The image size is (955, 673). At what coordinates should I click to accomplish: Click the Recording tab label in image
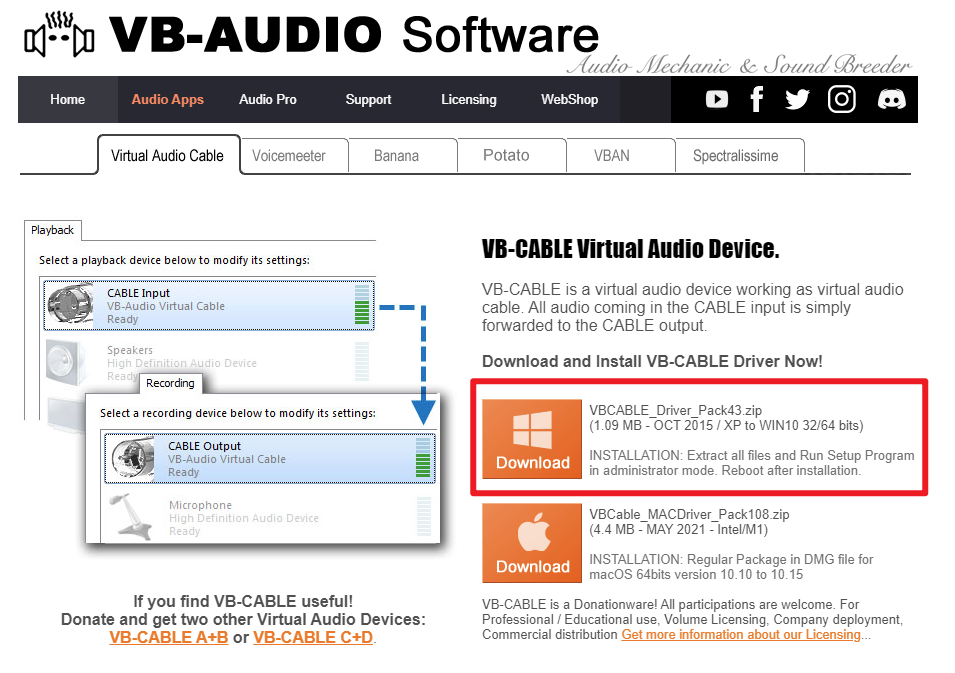coord(171,383)
